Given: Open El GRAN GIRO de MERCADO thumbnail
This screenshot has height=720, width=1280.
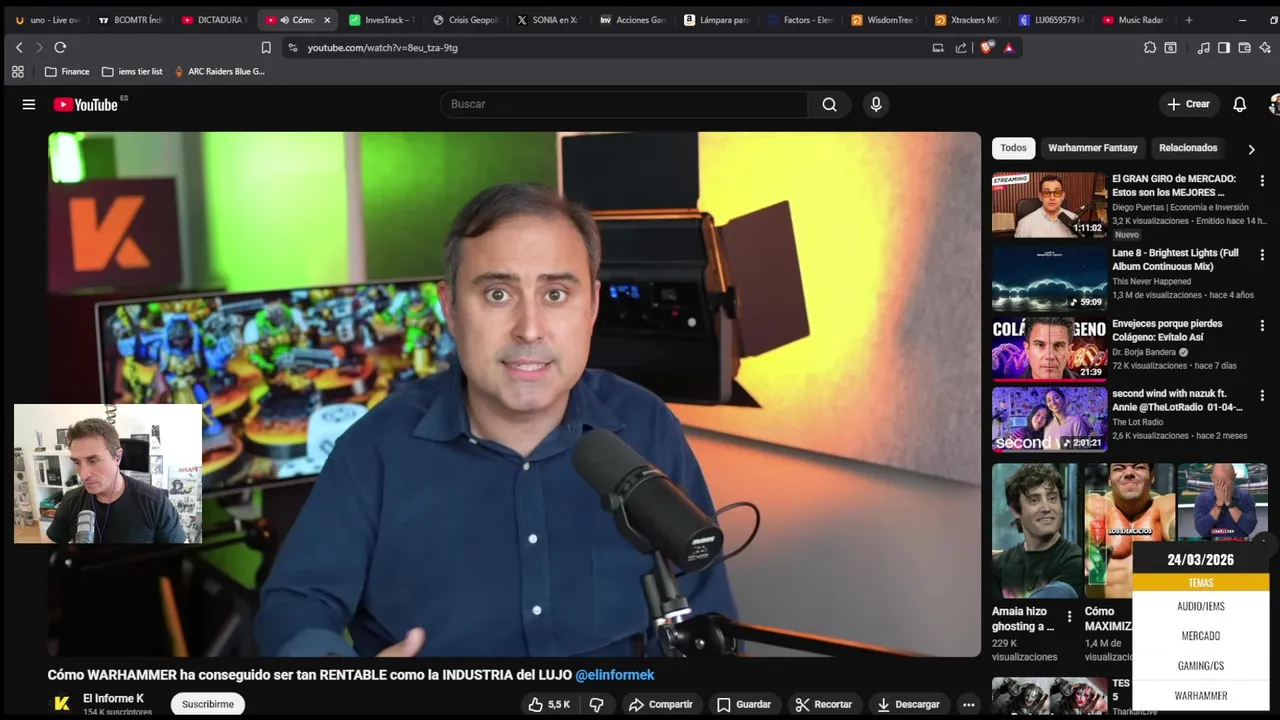Looking at the screenshot, I should pos(1049,205).
